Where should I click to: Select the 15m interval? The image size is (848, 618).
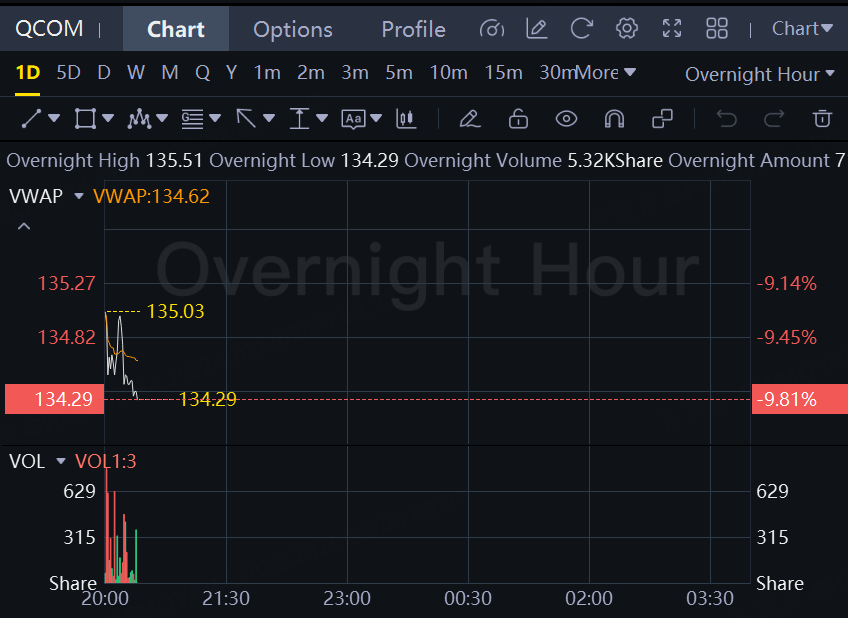(503, 73)
